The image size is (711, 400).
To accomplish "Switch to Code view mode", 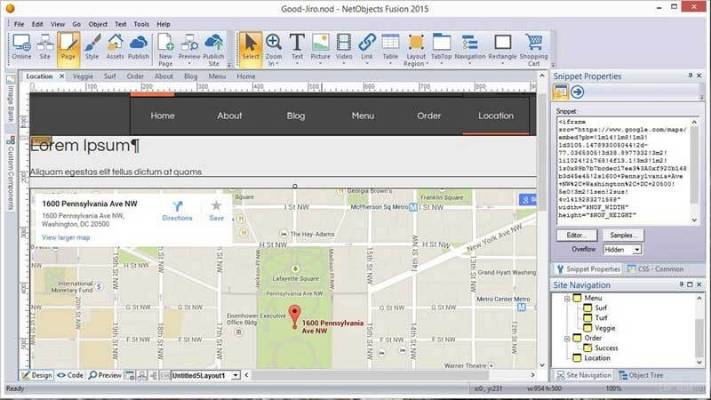I will tap(70, 376).
